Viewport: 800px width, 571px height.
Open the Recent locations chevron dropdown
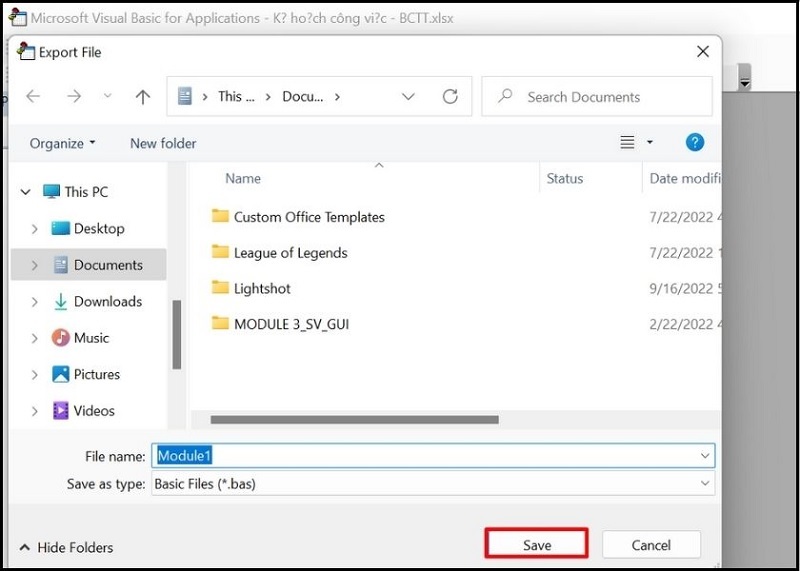click(108, 97)
